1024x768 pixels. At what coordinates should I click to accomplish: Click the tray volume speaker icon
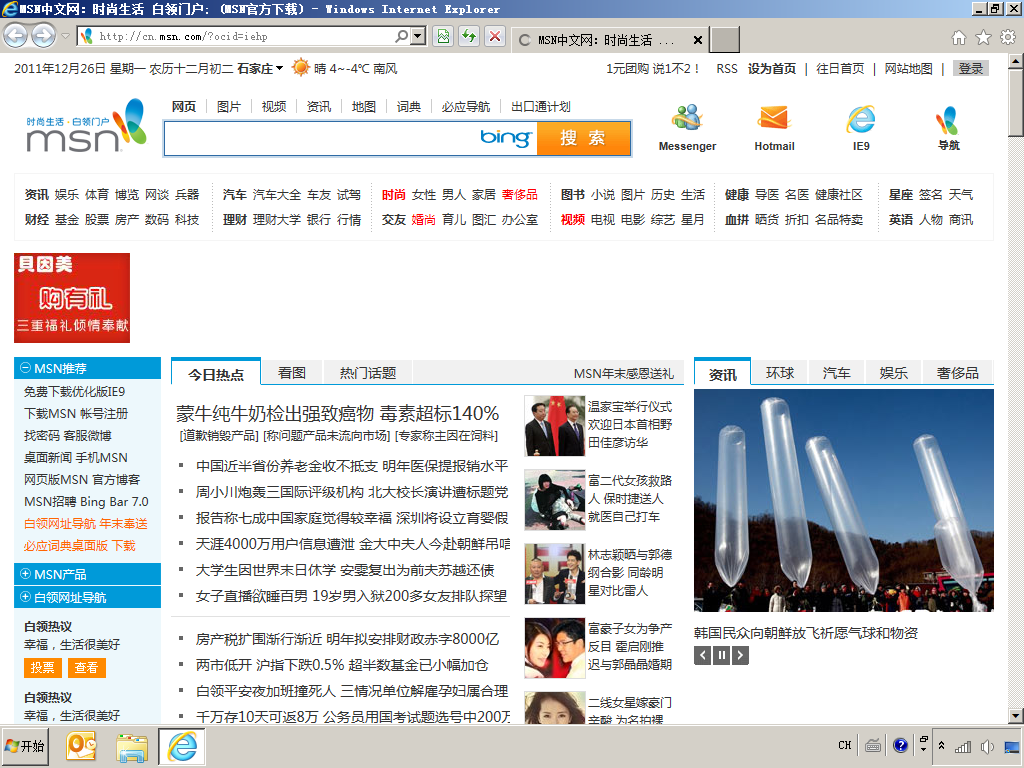pyautogui.click(x=987, y=746)
